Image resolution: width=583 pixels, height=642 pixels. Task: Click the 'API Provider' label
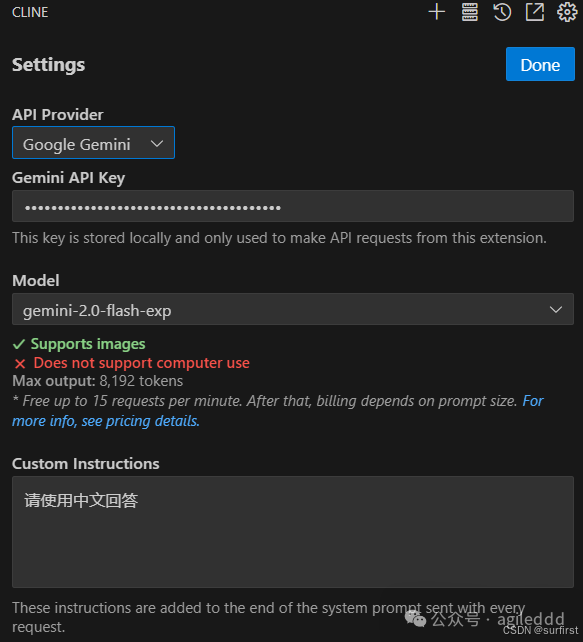point(57,115)
